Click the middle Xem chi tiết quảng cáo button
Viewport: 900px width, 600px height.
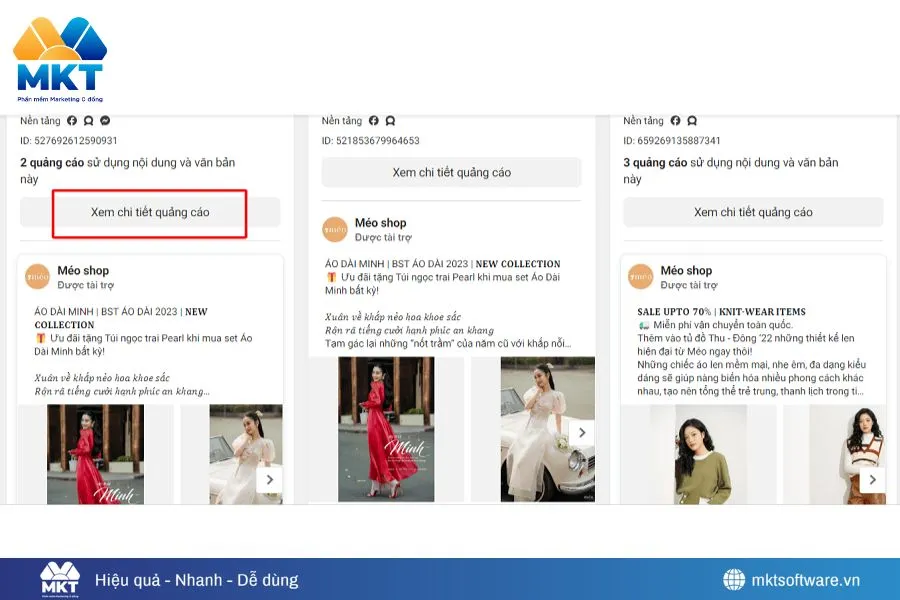click(x=451, y=172)
